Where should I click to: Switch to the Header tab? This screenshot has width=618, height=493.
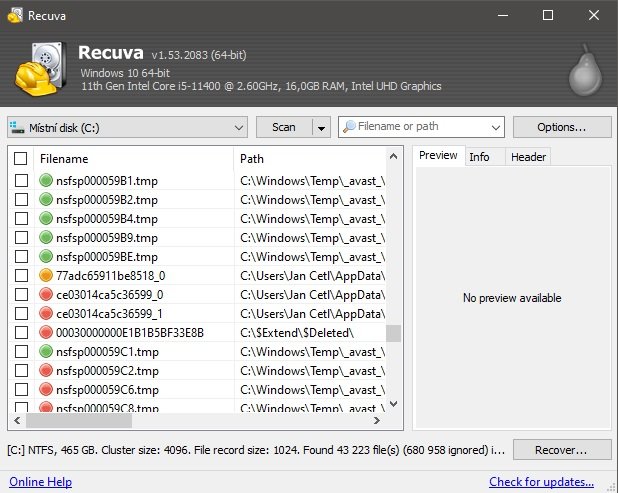click(528, 157)
